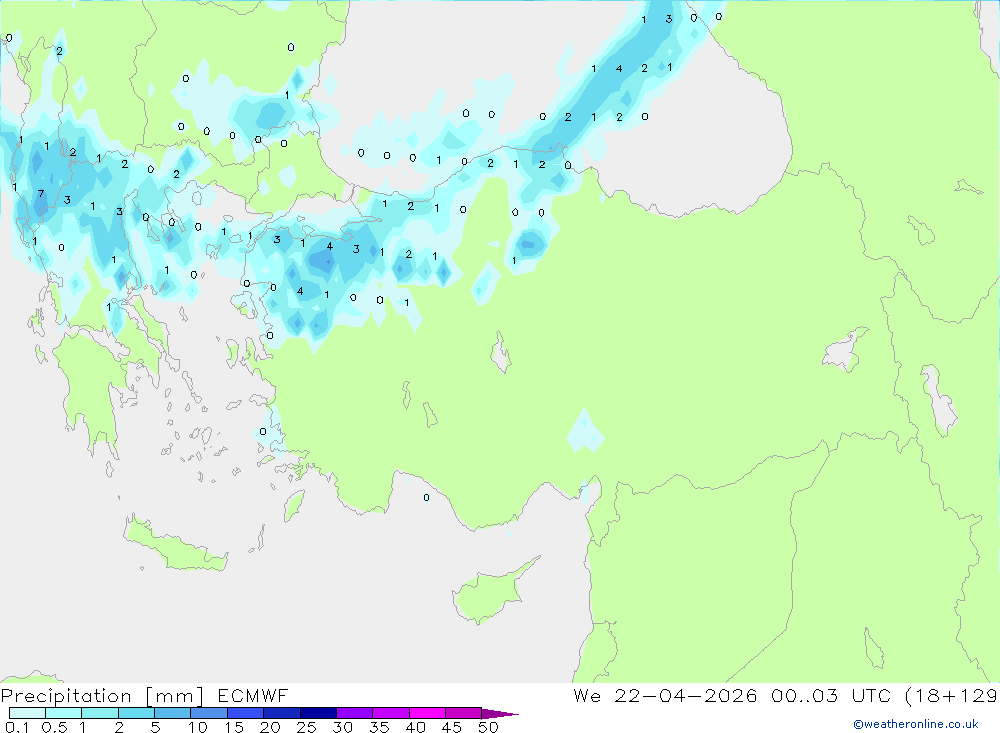Click the 40–45 mm magenta legend swatch
The width and height of the screenshot is (1000, 733).
click(427, 713)
